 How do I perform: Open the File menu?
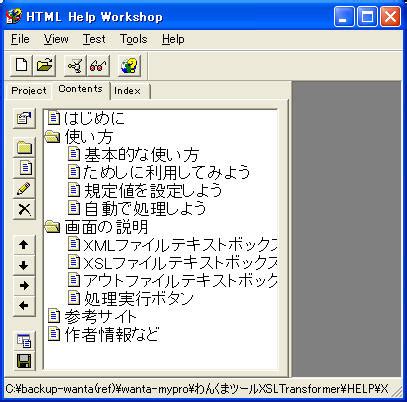pos(20,39)
